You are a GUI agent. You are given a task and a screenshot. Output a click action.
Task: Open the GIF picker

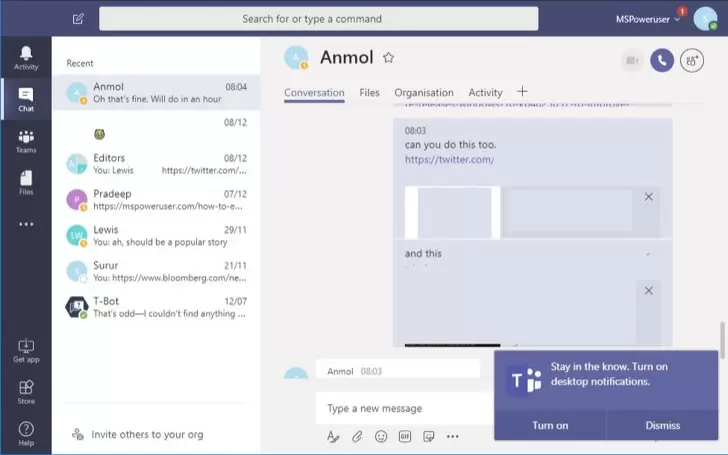point(405,436)
